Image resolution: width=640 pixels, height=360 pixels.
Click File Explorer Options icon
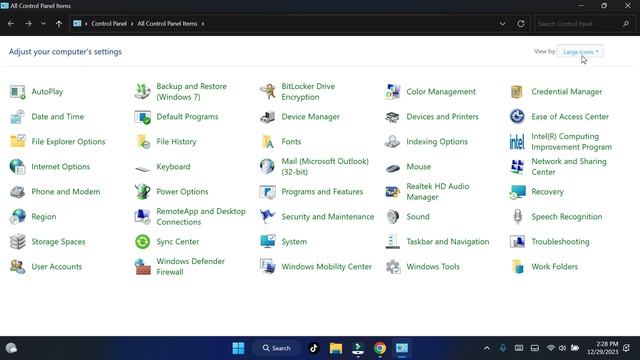[18, 142]
